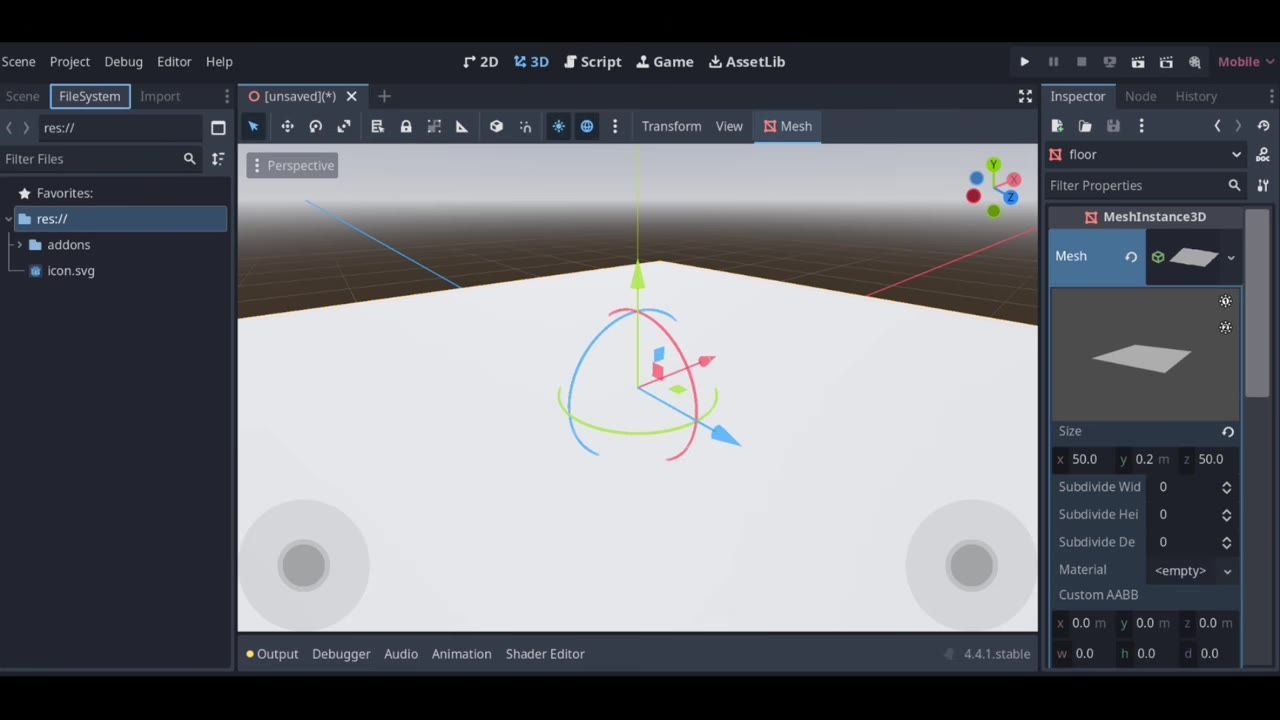The image size is (1280, 720).
Task: Open the inspector object history icon
Action: point(1263,126)
